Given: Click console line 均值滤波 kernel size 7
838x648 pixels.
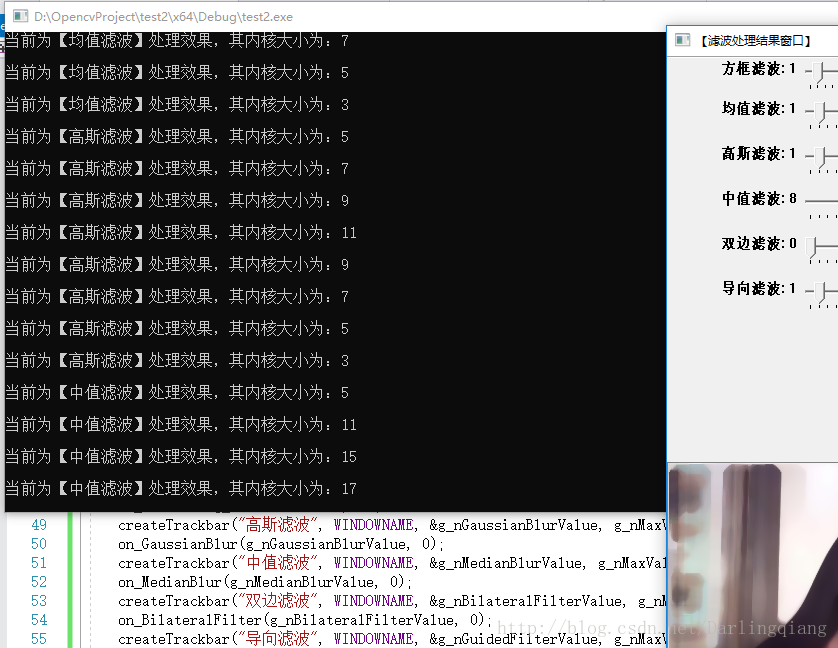Looking at the screenshot, I should click(x=177, y=41).
